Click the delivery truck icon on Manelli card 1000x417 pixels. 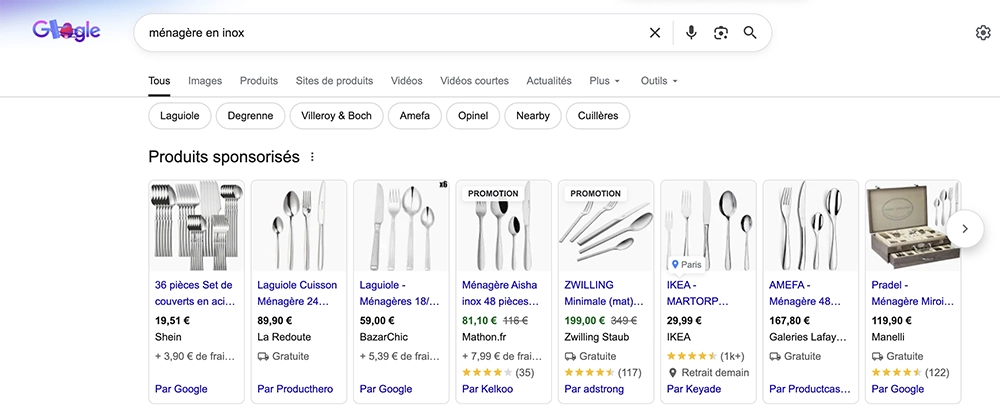pos(878,356)
